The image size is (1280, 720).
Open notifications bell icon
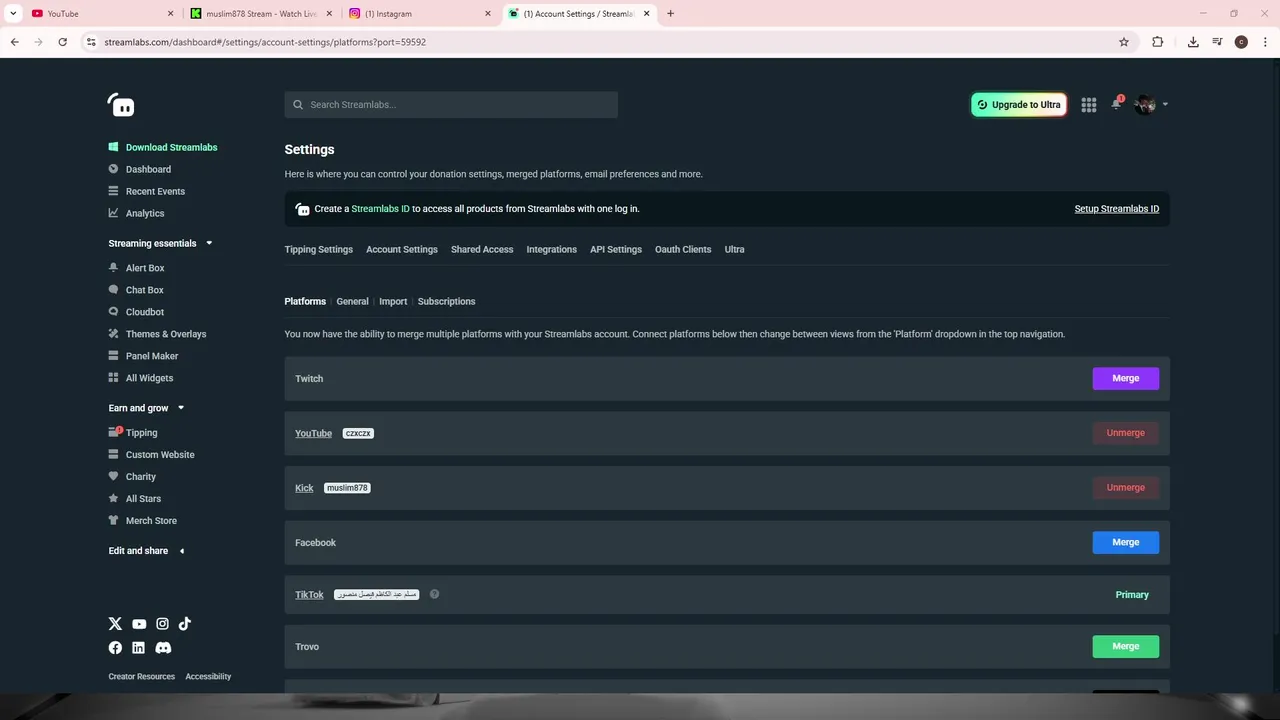(x=1116, y=104)
